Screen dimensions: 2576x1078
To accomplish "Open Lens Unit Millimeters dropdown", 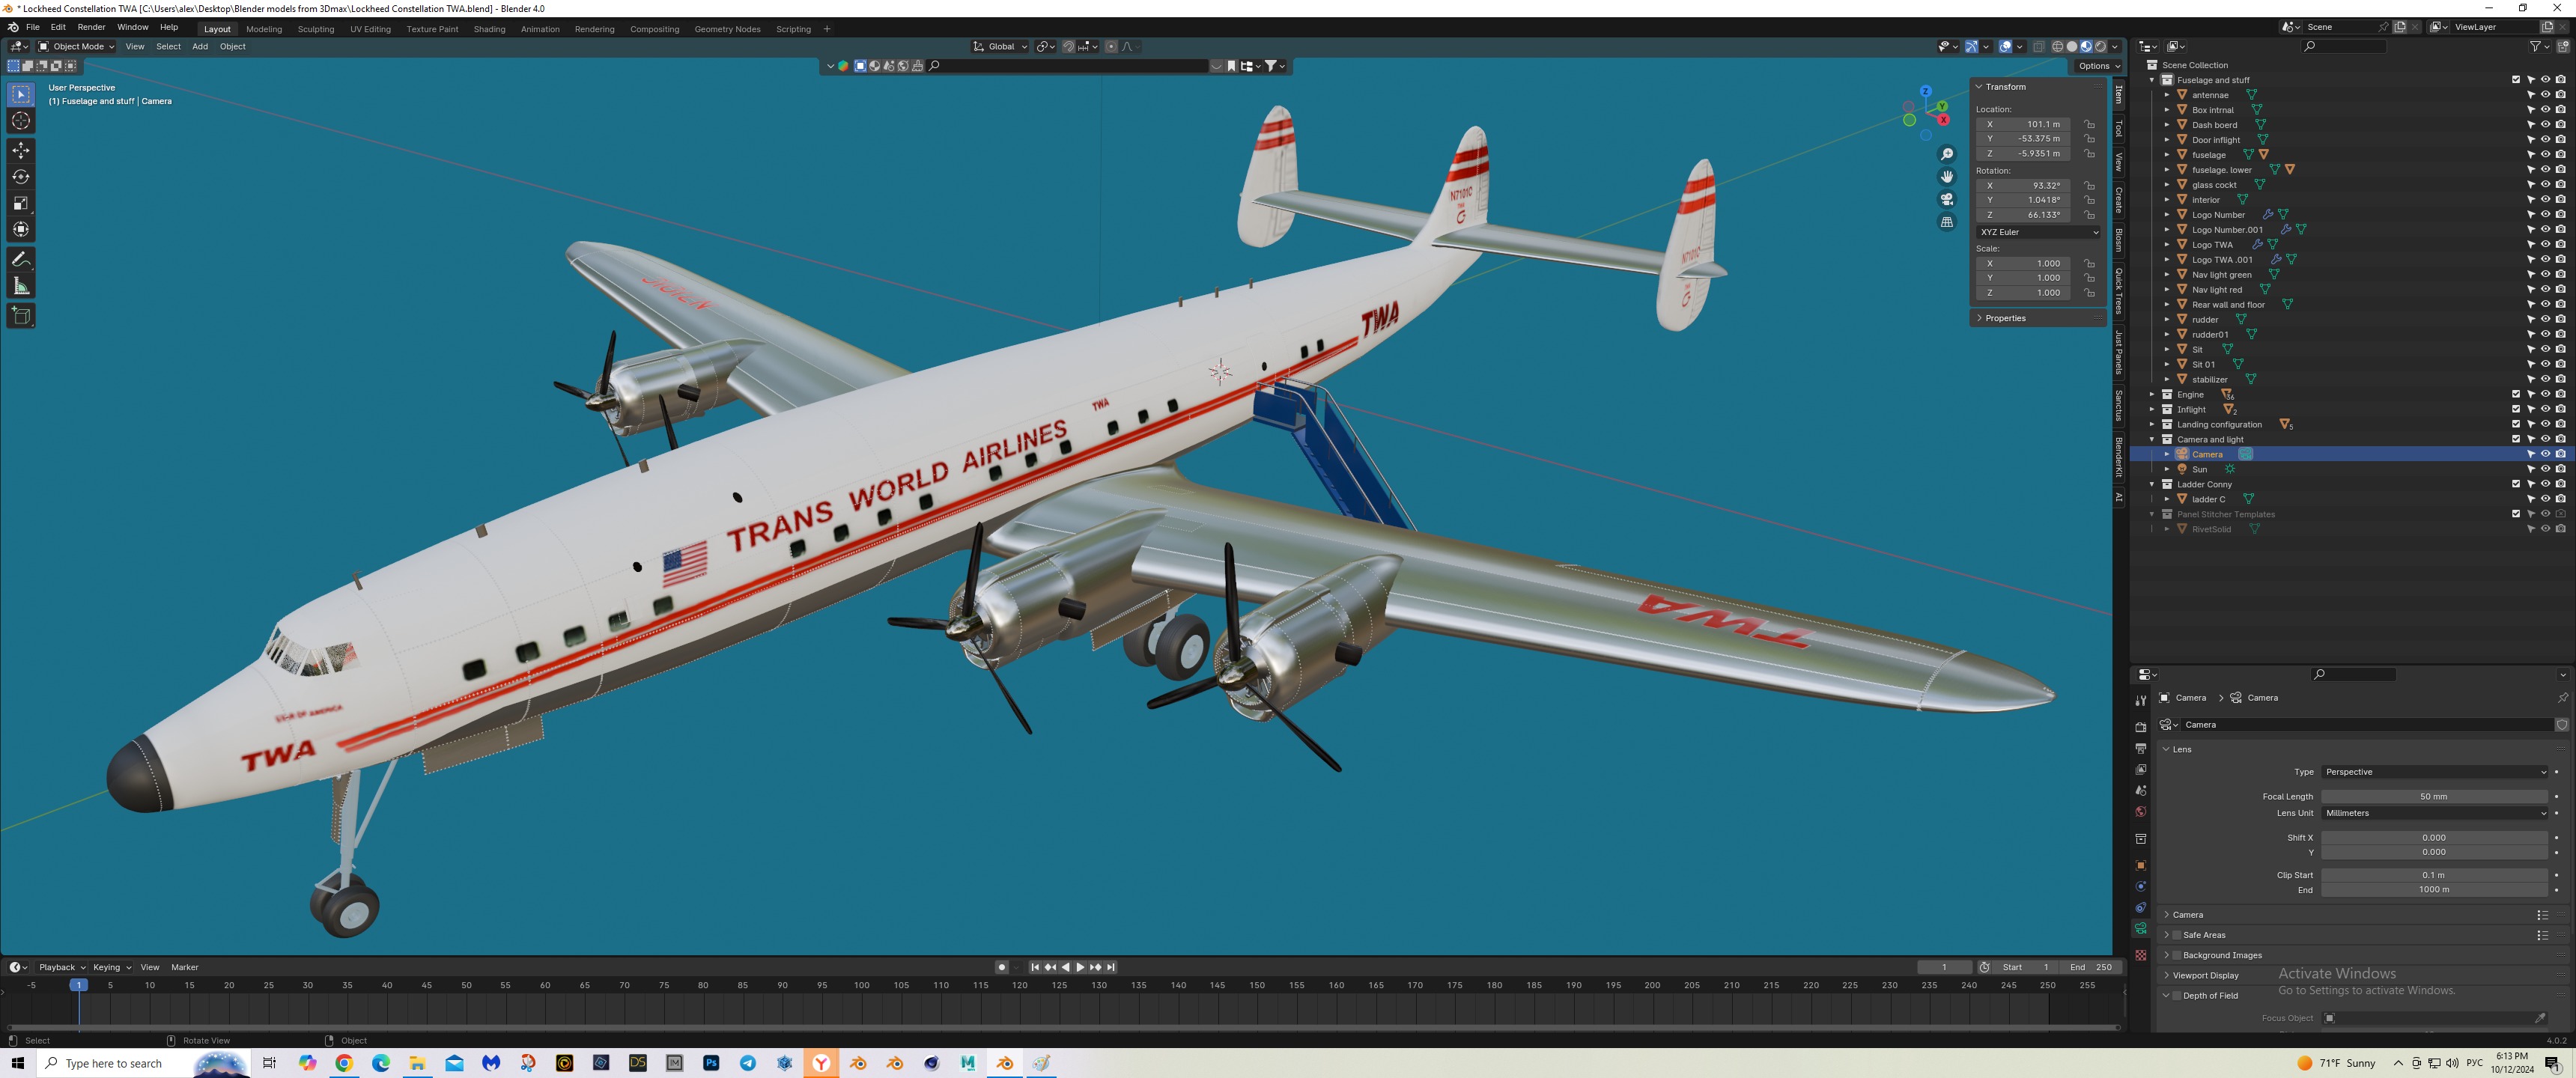I will tap(2434, 813).
